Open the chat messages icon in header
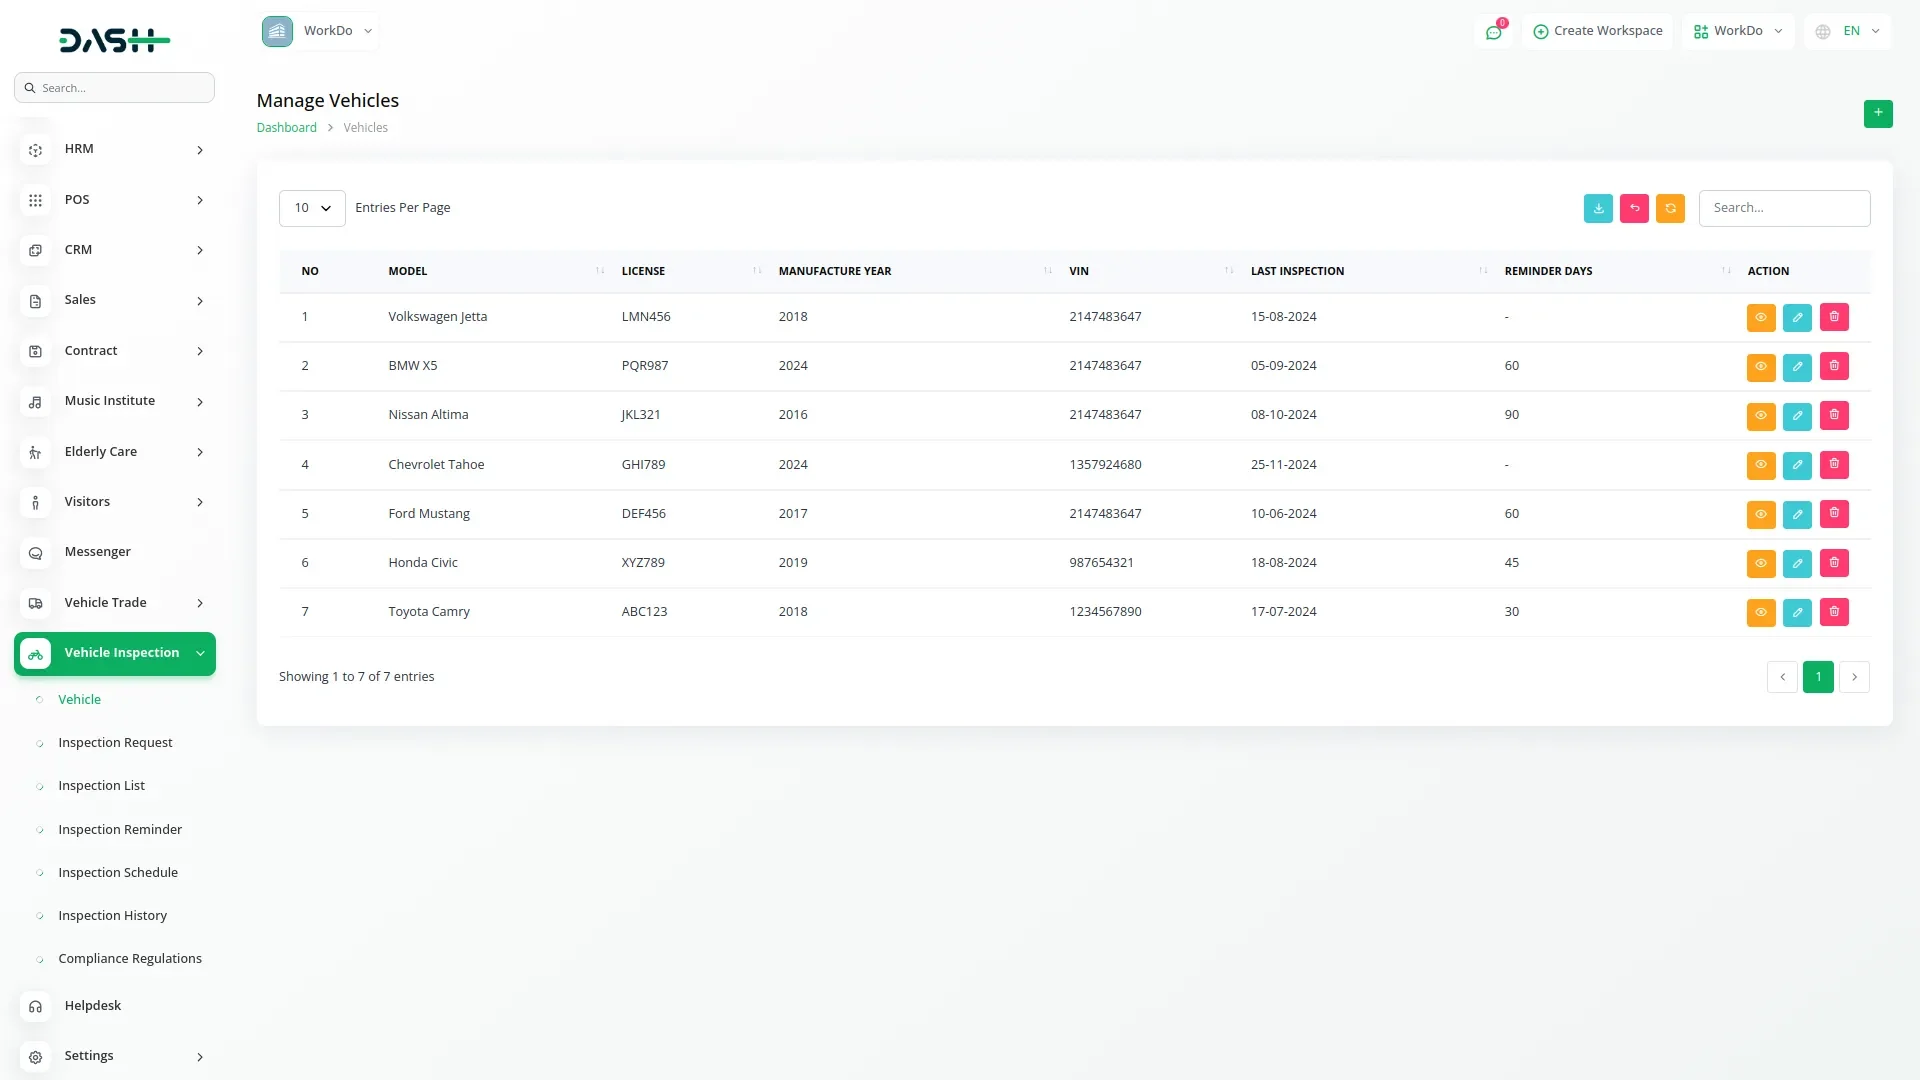The width and height of the screenshot is (1920, 1080). pos(1493,32)
